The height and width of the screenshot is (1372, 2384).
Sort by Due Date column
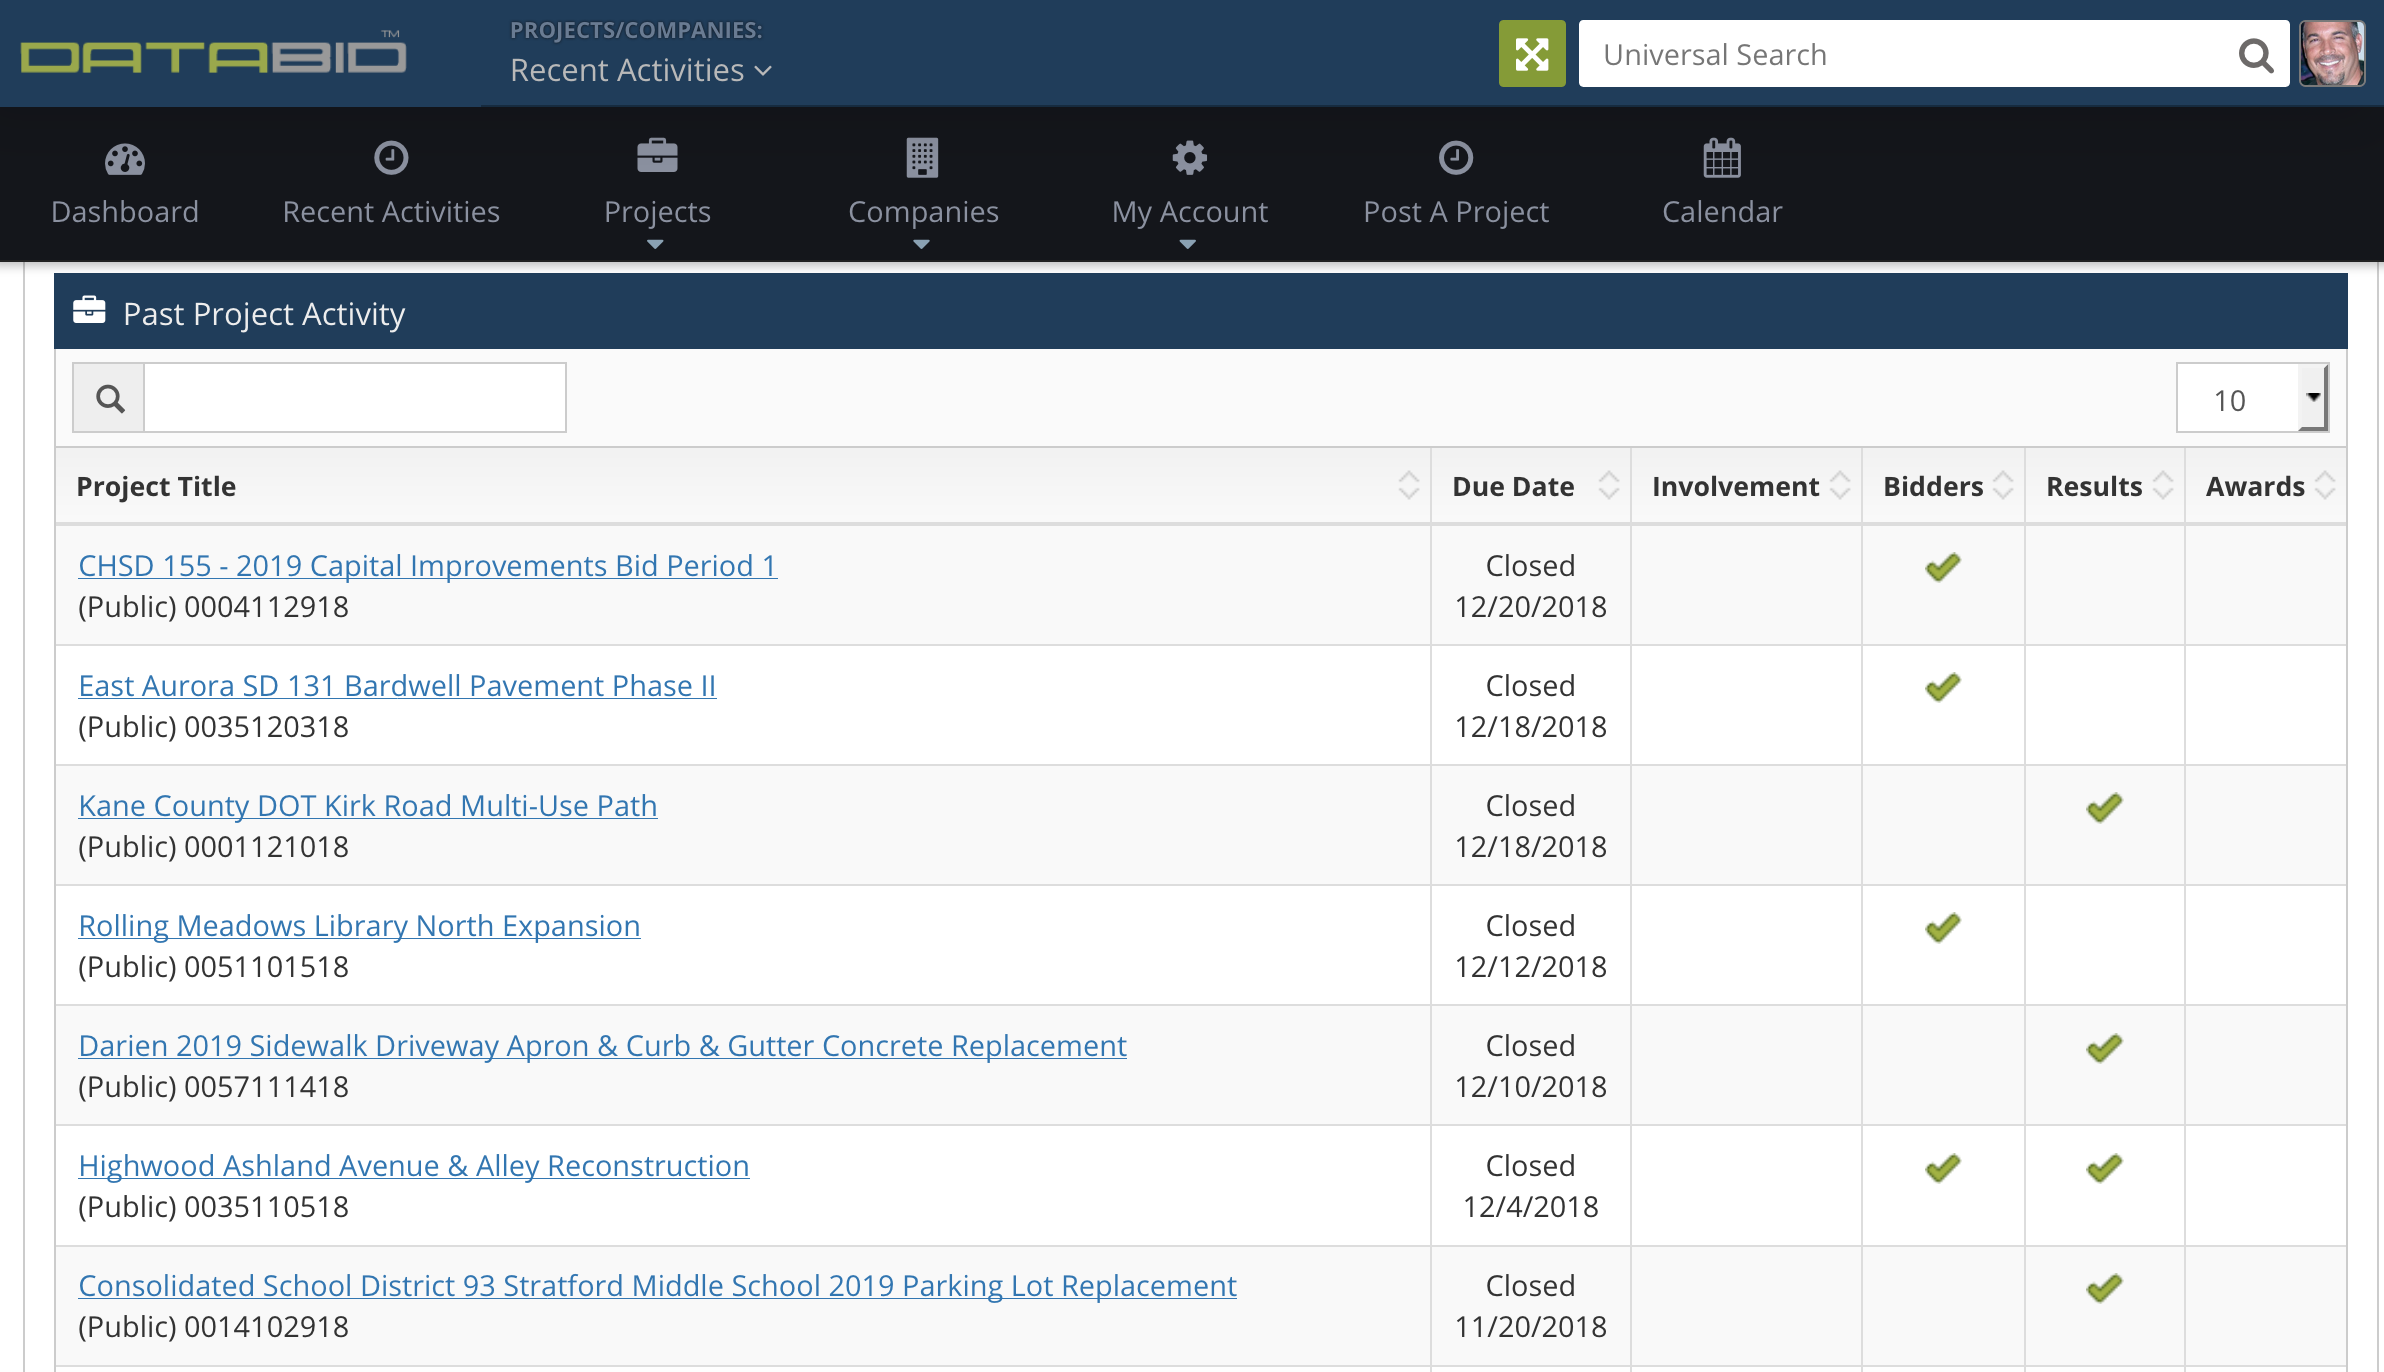1531,486
